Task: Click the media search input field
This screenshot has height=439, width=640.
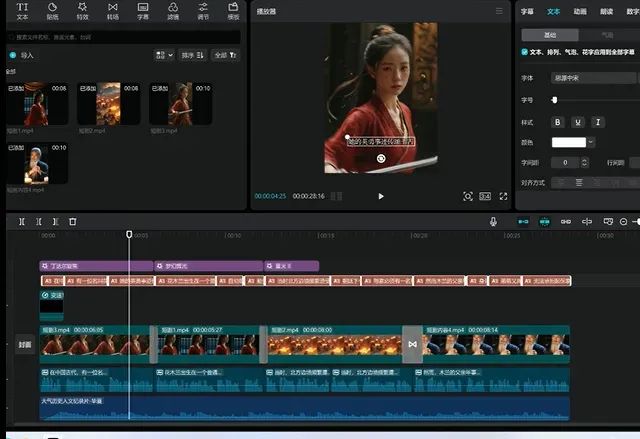Action: pos(124,37)
